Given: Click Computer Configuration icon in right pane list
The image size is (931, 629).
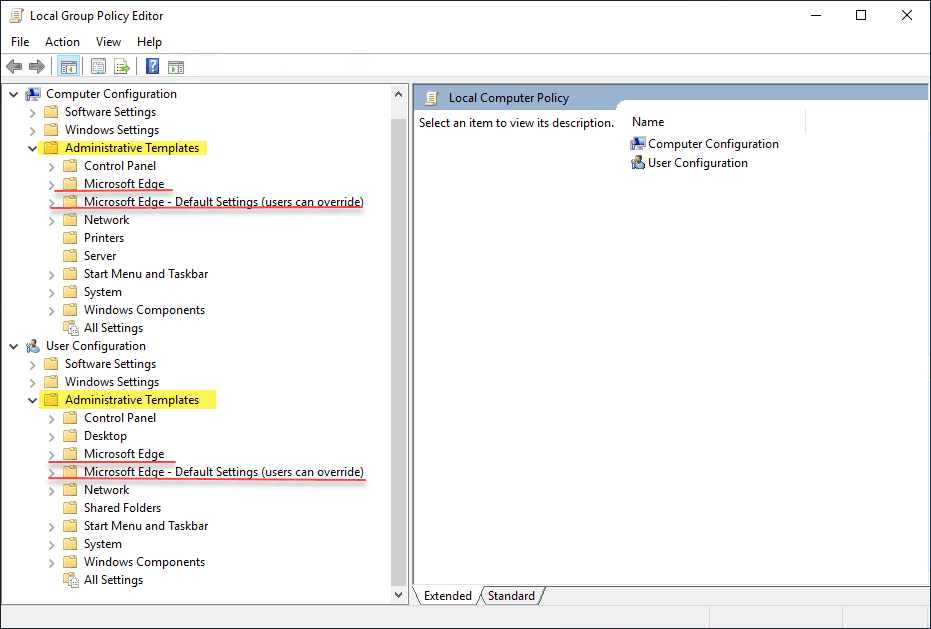Looking at the screenshot, I should pyautogui.click(x=638, y=144).
